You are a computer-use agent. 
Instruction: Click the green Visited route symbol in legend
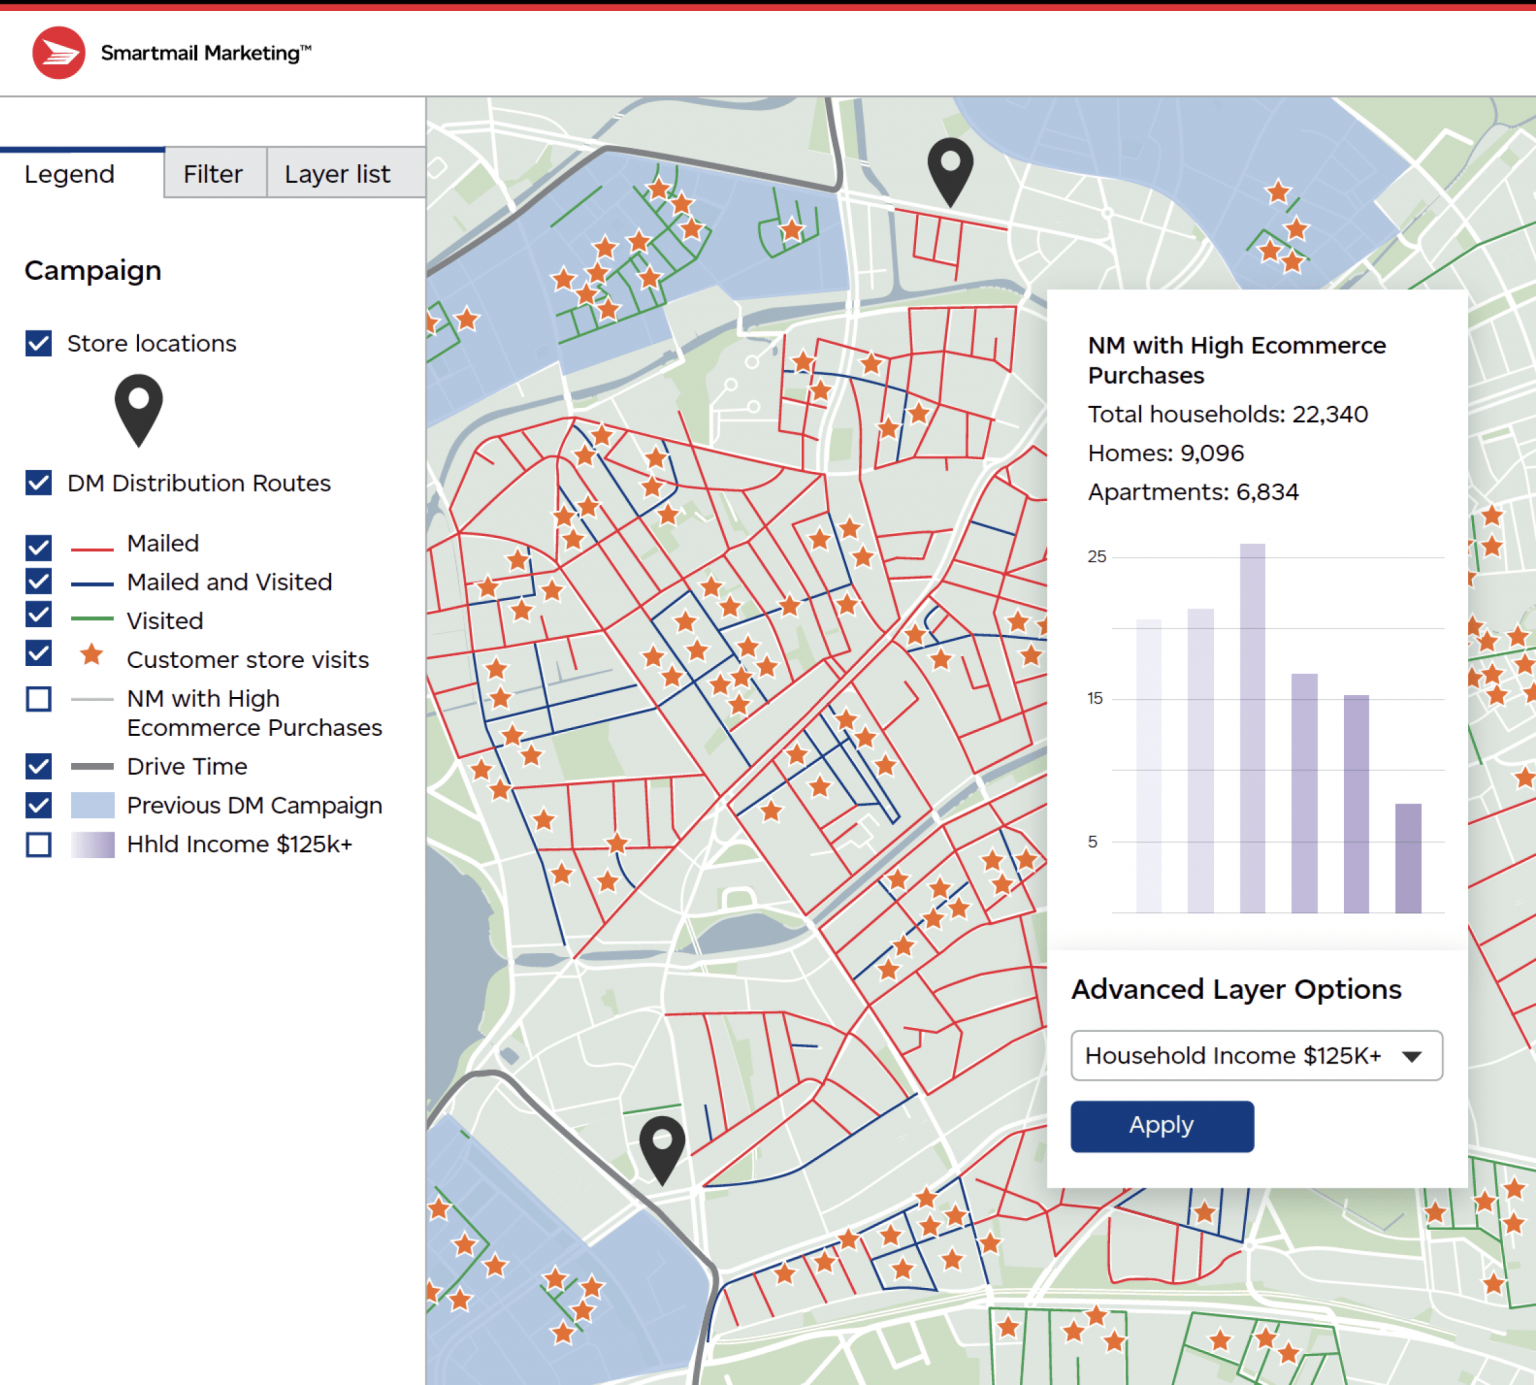click(92, 620)
